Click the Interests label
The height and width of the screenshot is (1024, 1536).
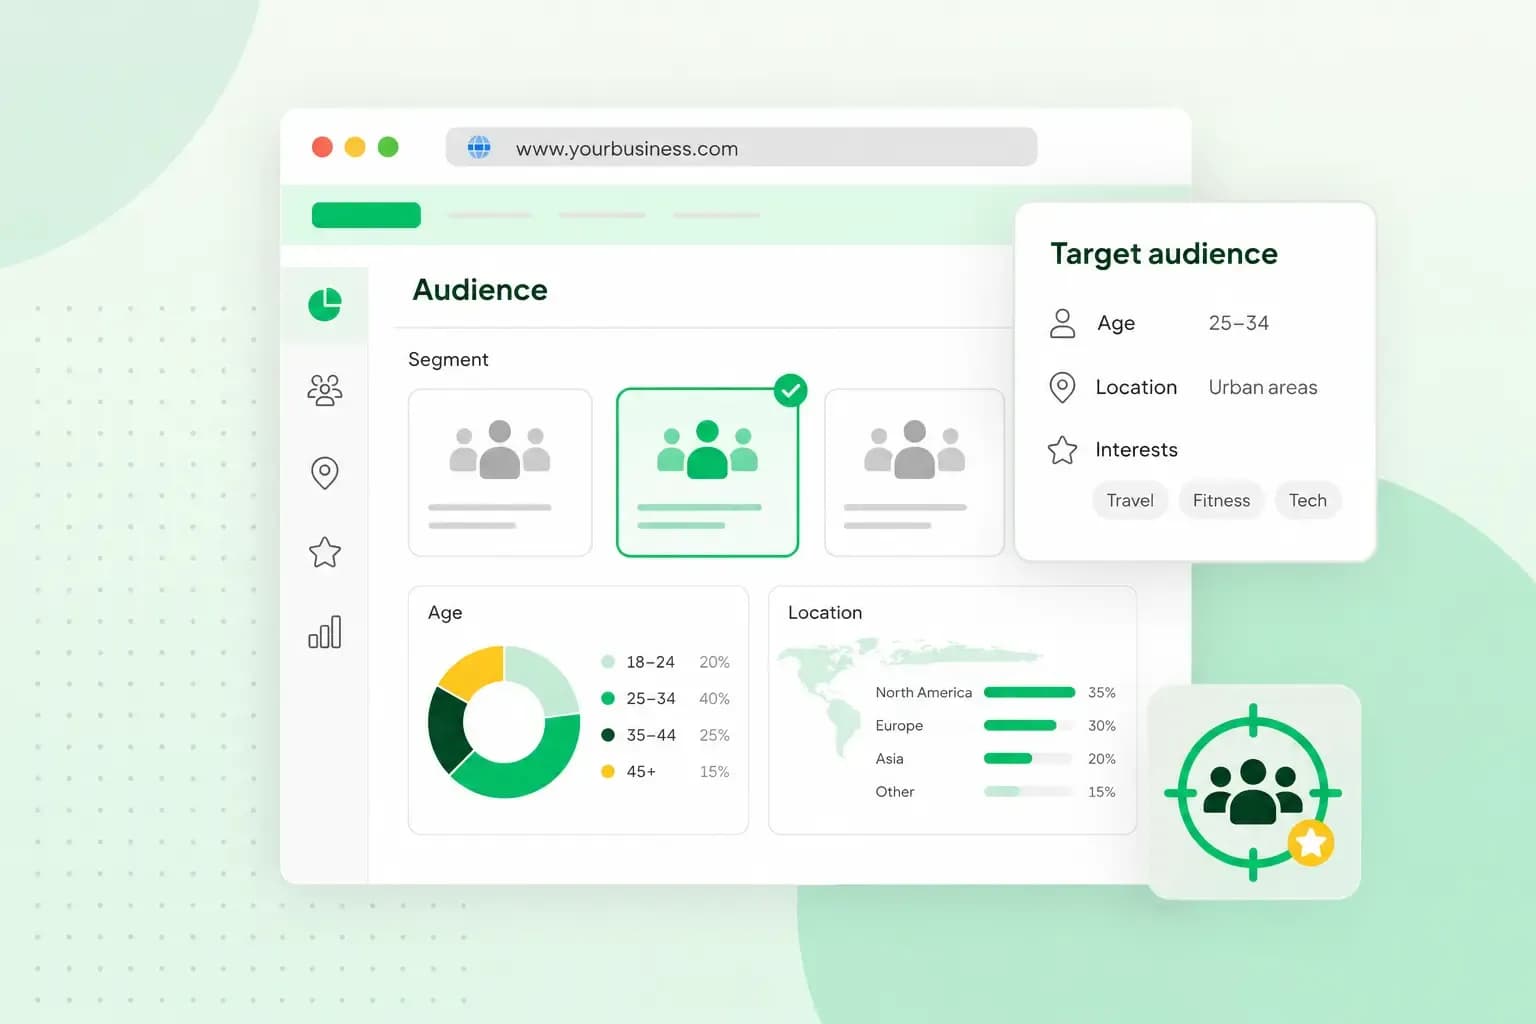point(1136,450)
